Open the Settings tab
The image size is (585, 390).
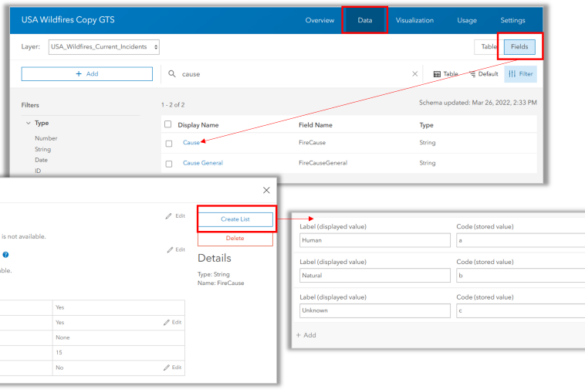coord(513,20)
